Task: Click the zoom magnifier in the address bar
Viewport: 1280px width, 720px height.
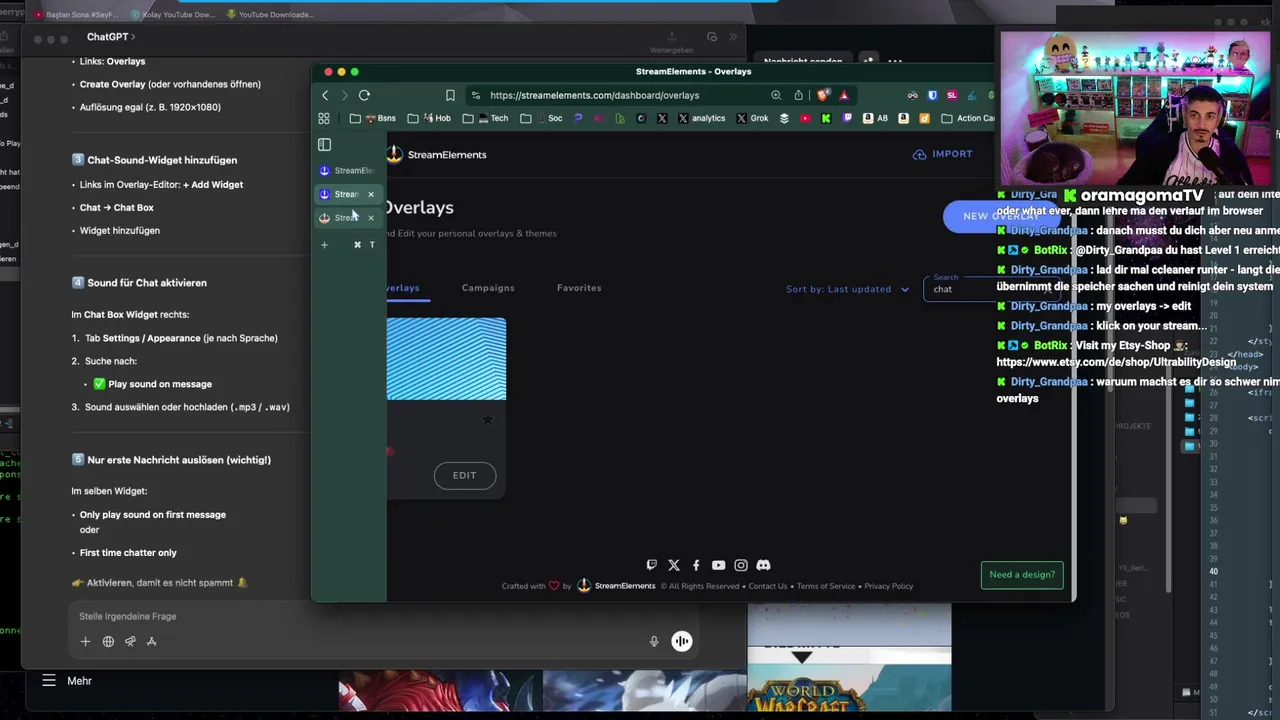Action: point(776,95)
